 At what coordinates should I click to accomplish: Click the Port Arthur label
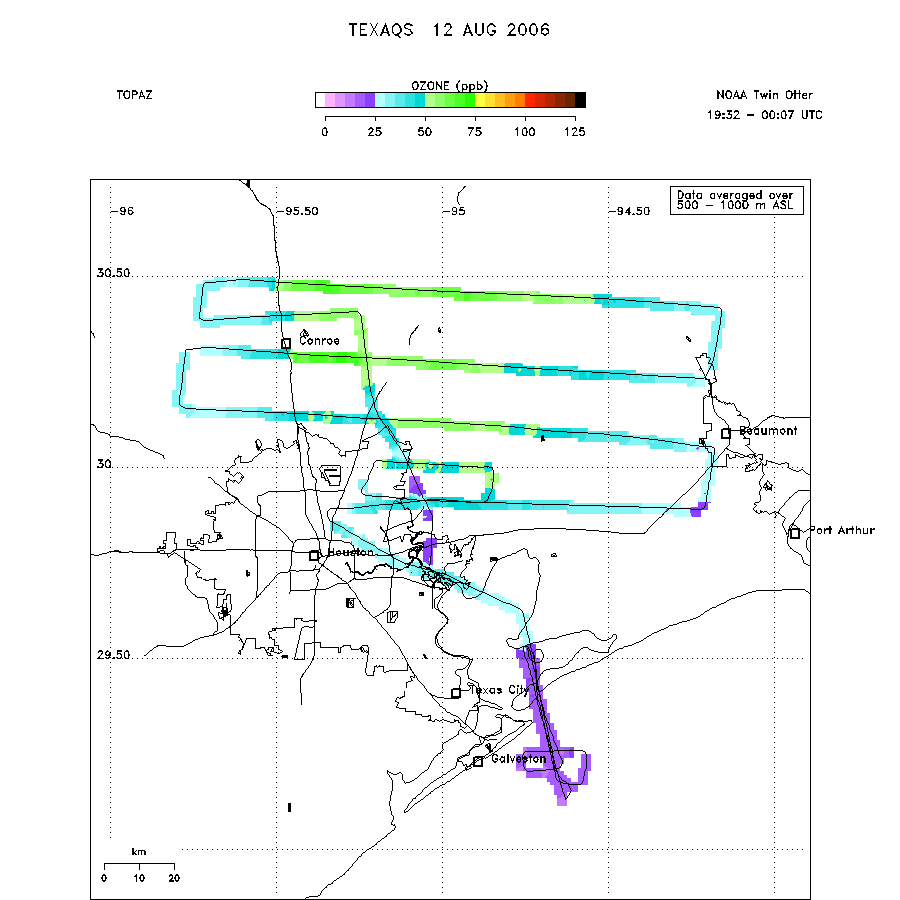[x=842, y=530]
